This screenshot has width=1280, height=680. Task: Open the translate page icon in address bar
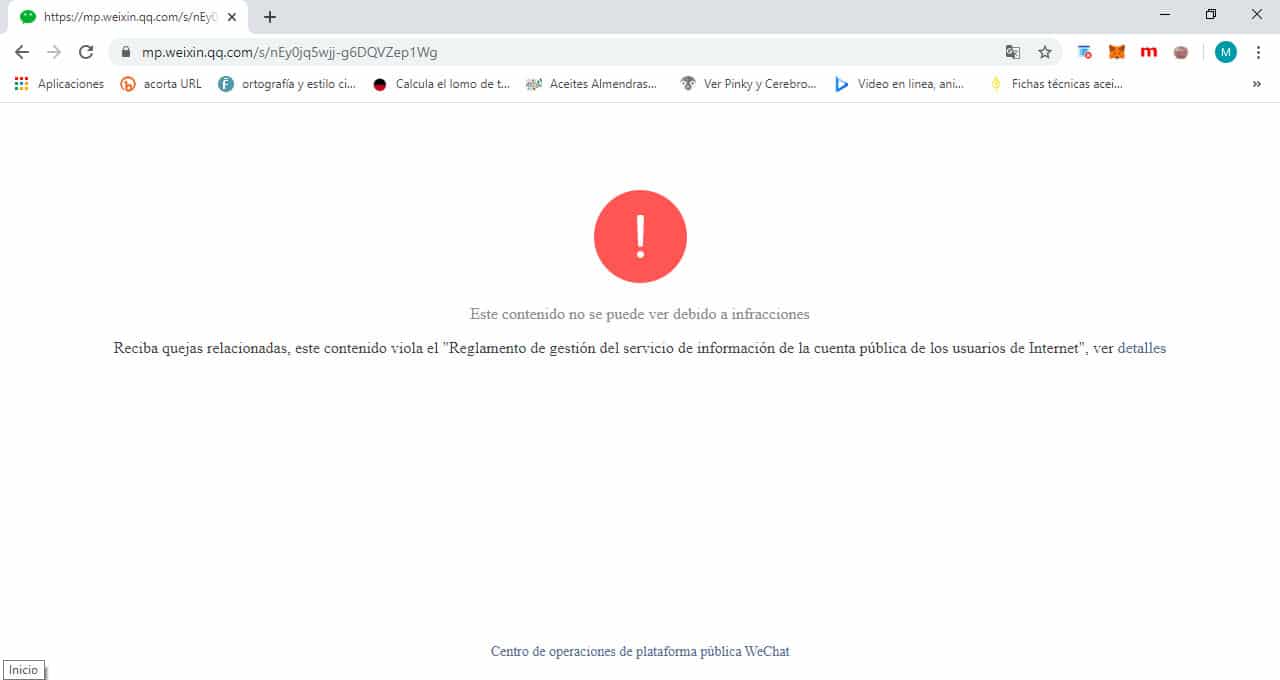[1013, 52]
